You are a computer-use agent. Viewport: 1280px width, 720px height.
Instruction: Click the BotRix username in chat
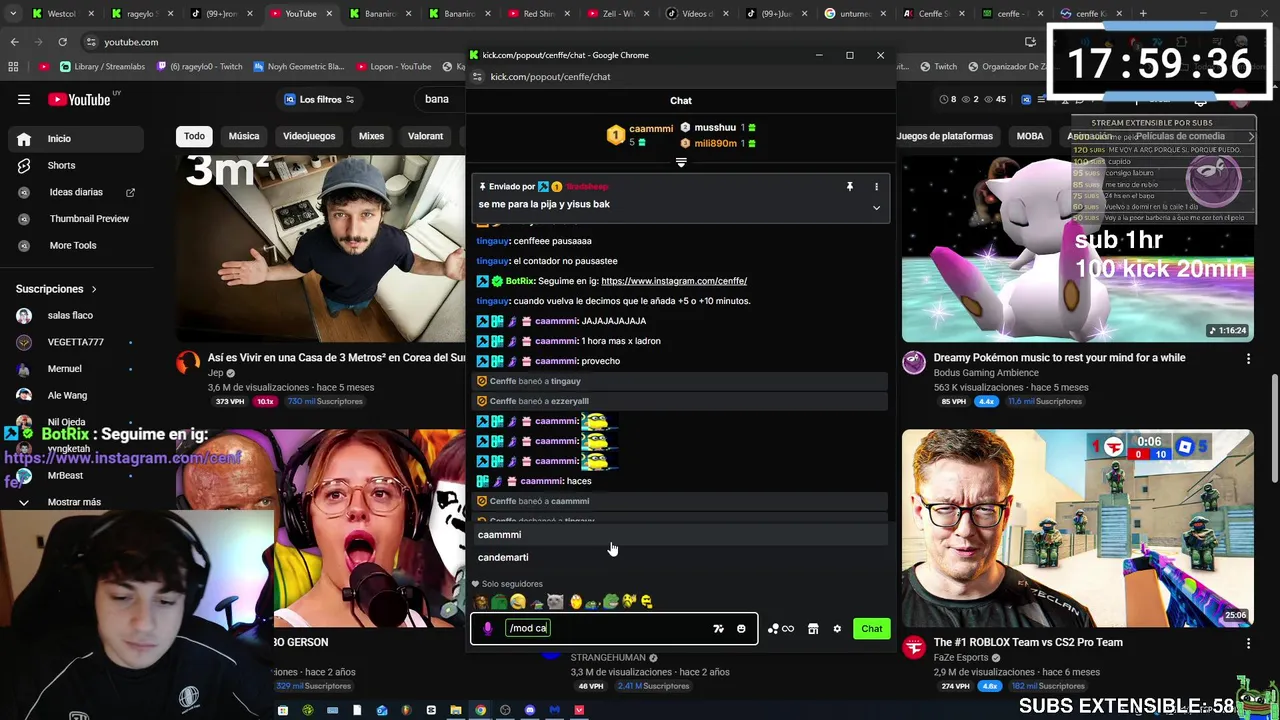point(520,281)
